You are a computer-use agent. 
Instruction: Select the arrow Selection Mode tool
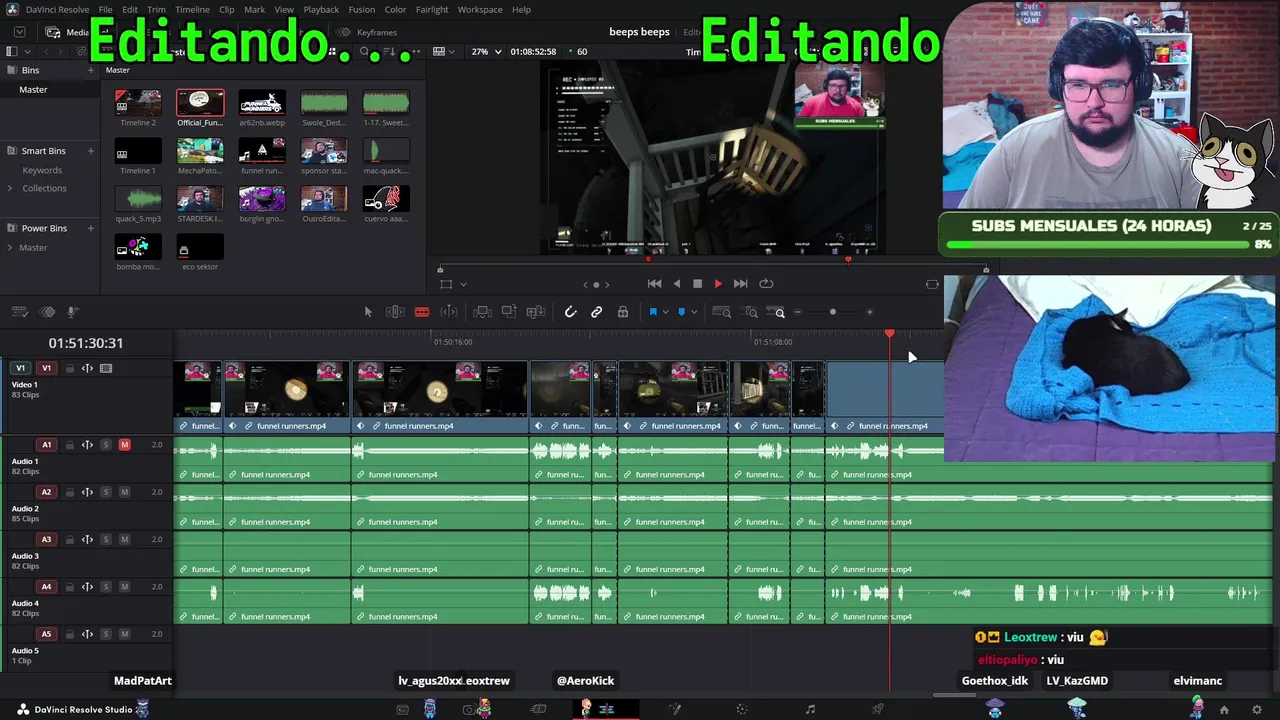(368, 312)
